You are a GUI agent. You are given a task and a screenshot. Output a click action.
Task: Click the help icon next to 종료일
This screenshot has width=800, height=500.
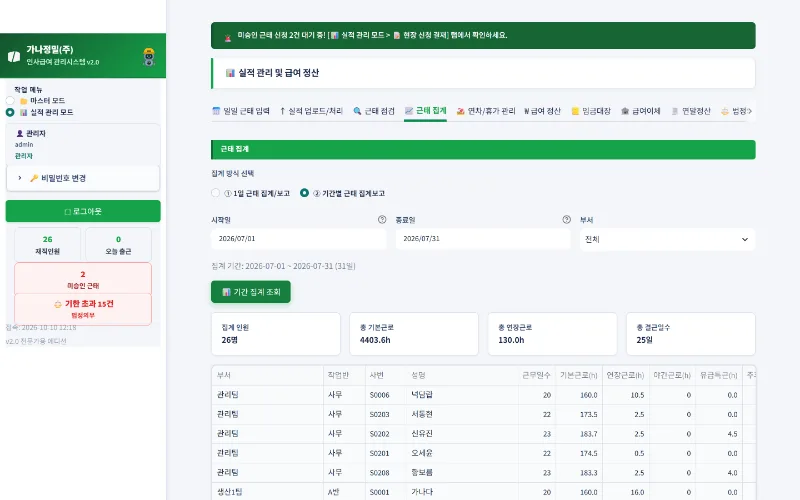point(566,219)
